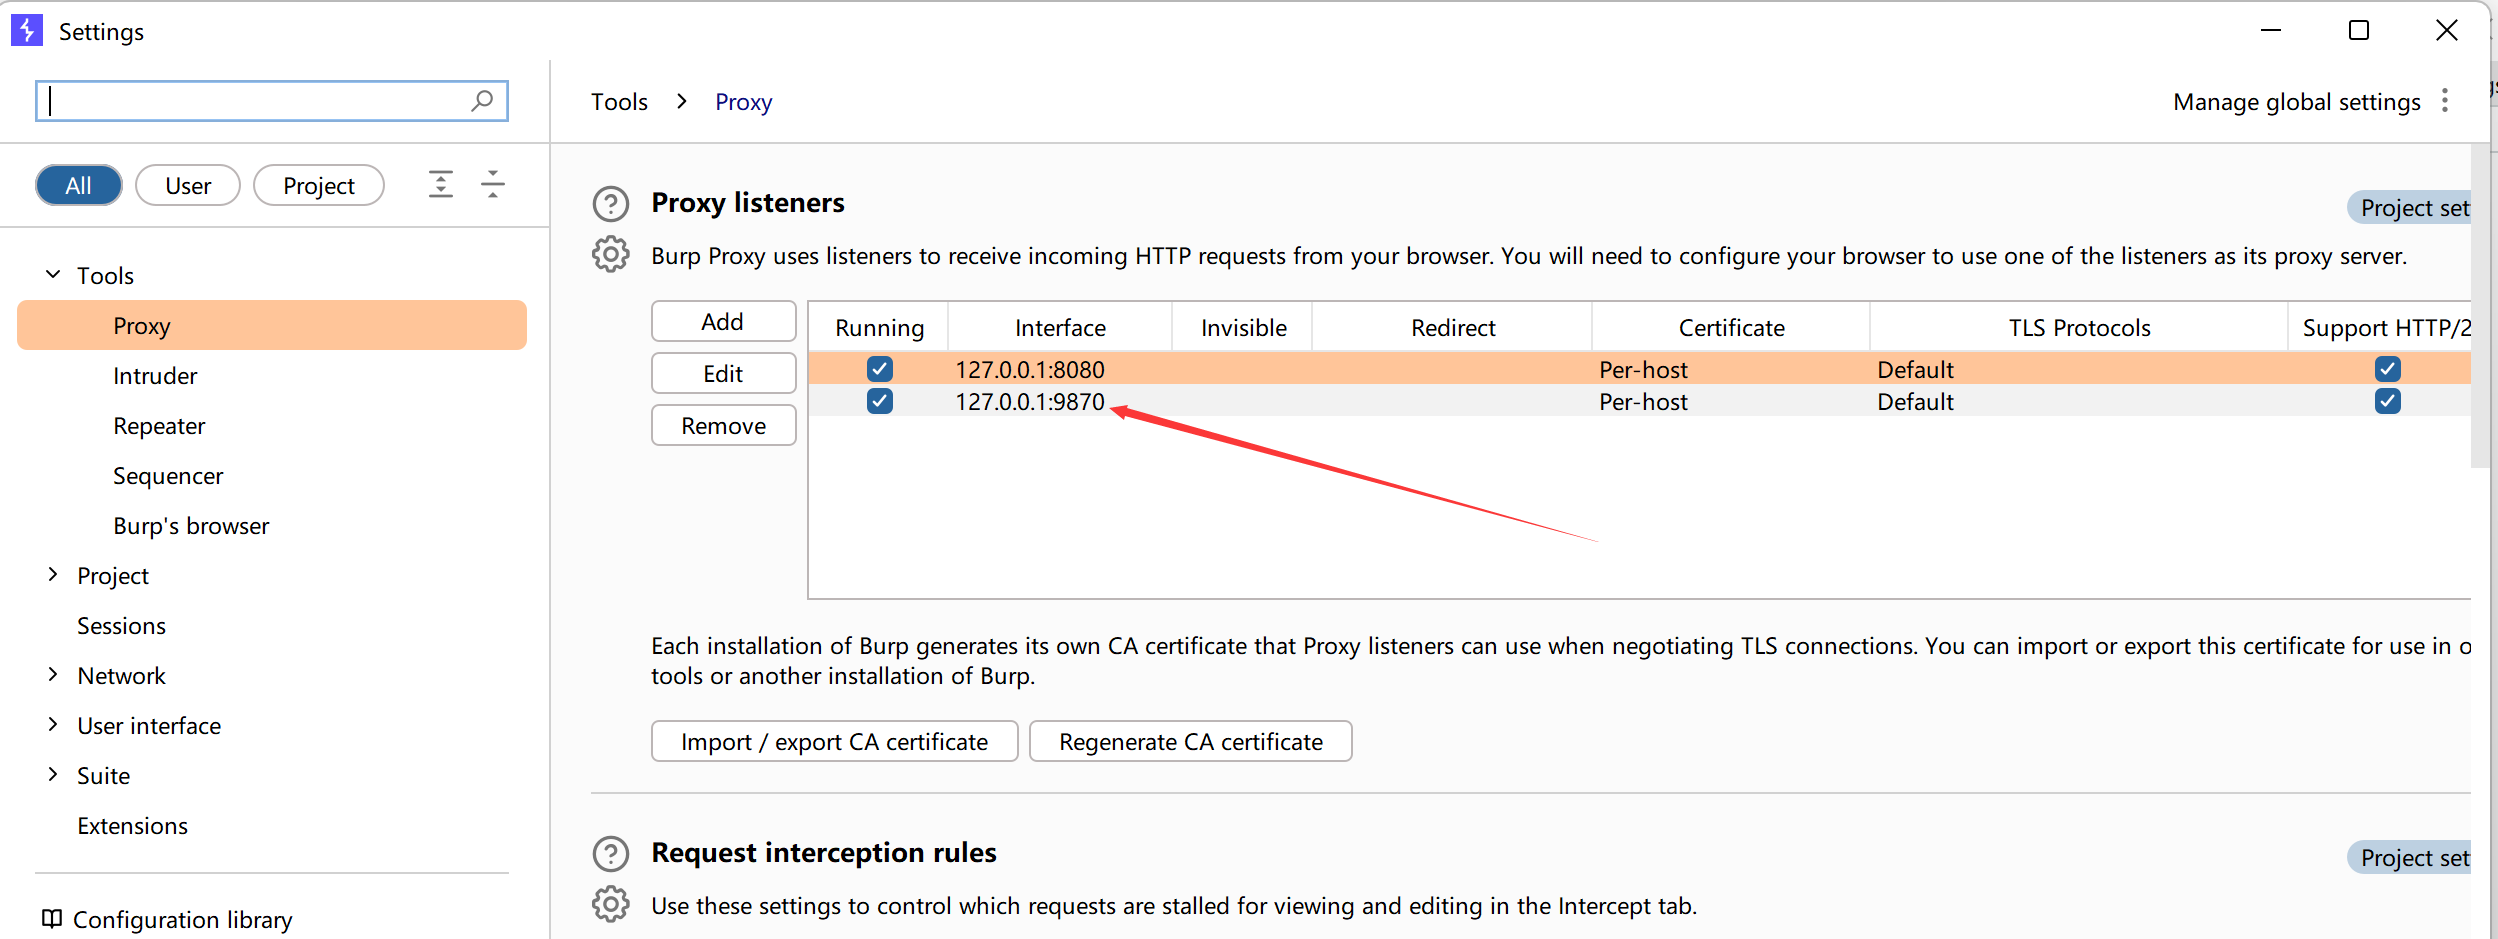Expand the Network tree section
The width and height of the screenshot is (2498, 939).
(53, 675)
